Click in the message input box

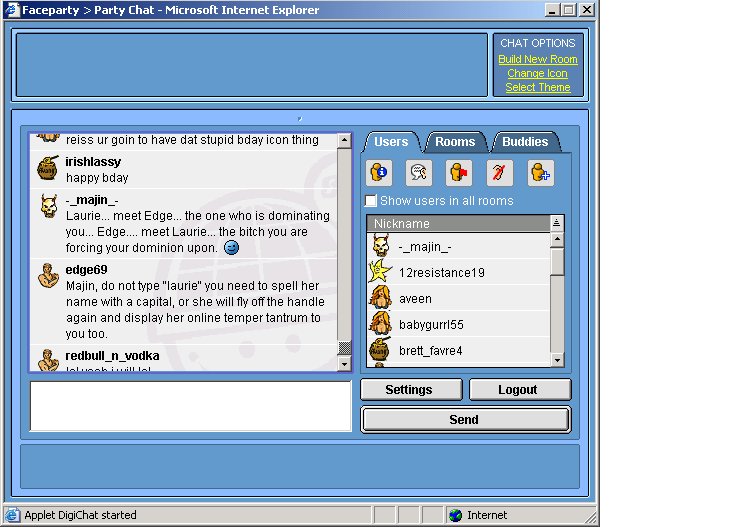tap(190, 406)
